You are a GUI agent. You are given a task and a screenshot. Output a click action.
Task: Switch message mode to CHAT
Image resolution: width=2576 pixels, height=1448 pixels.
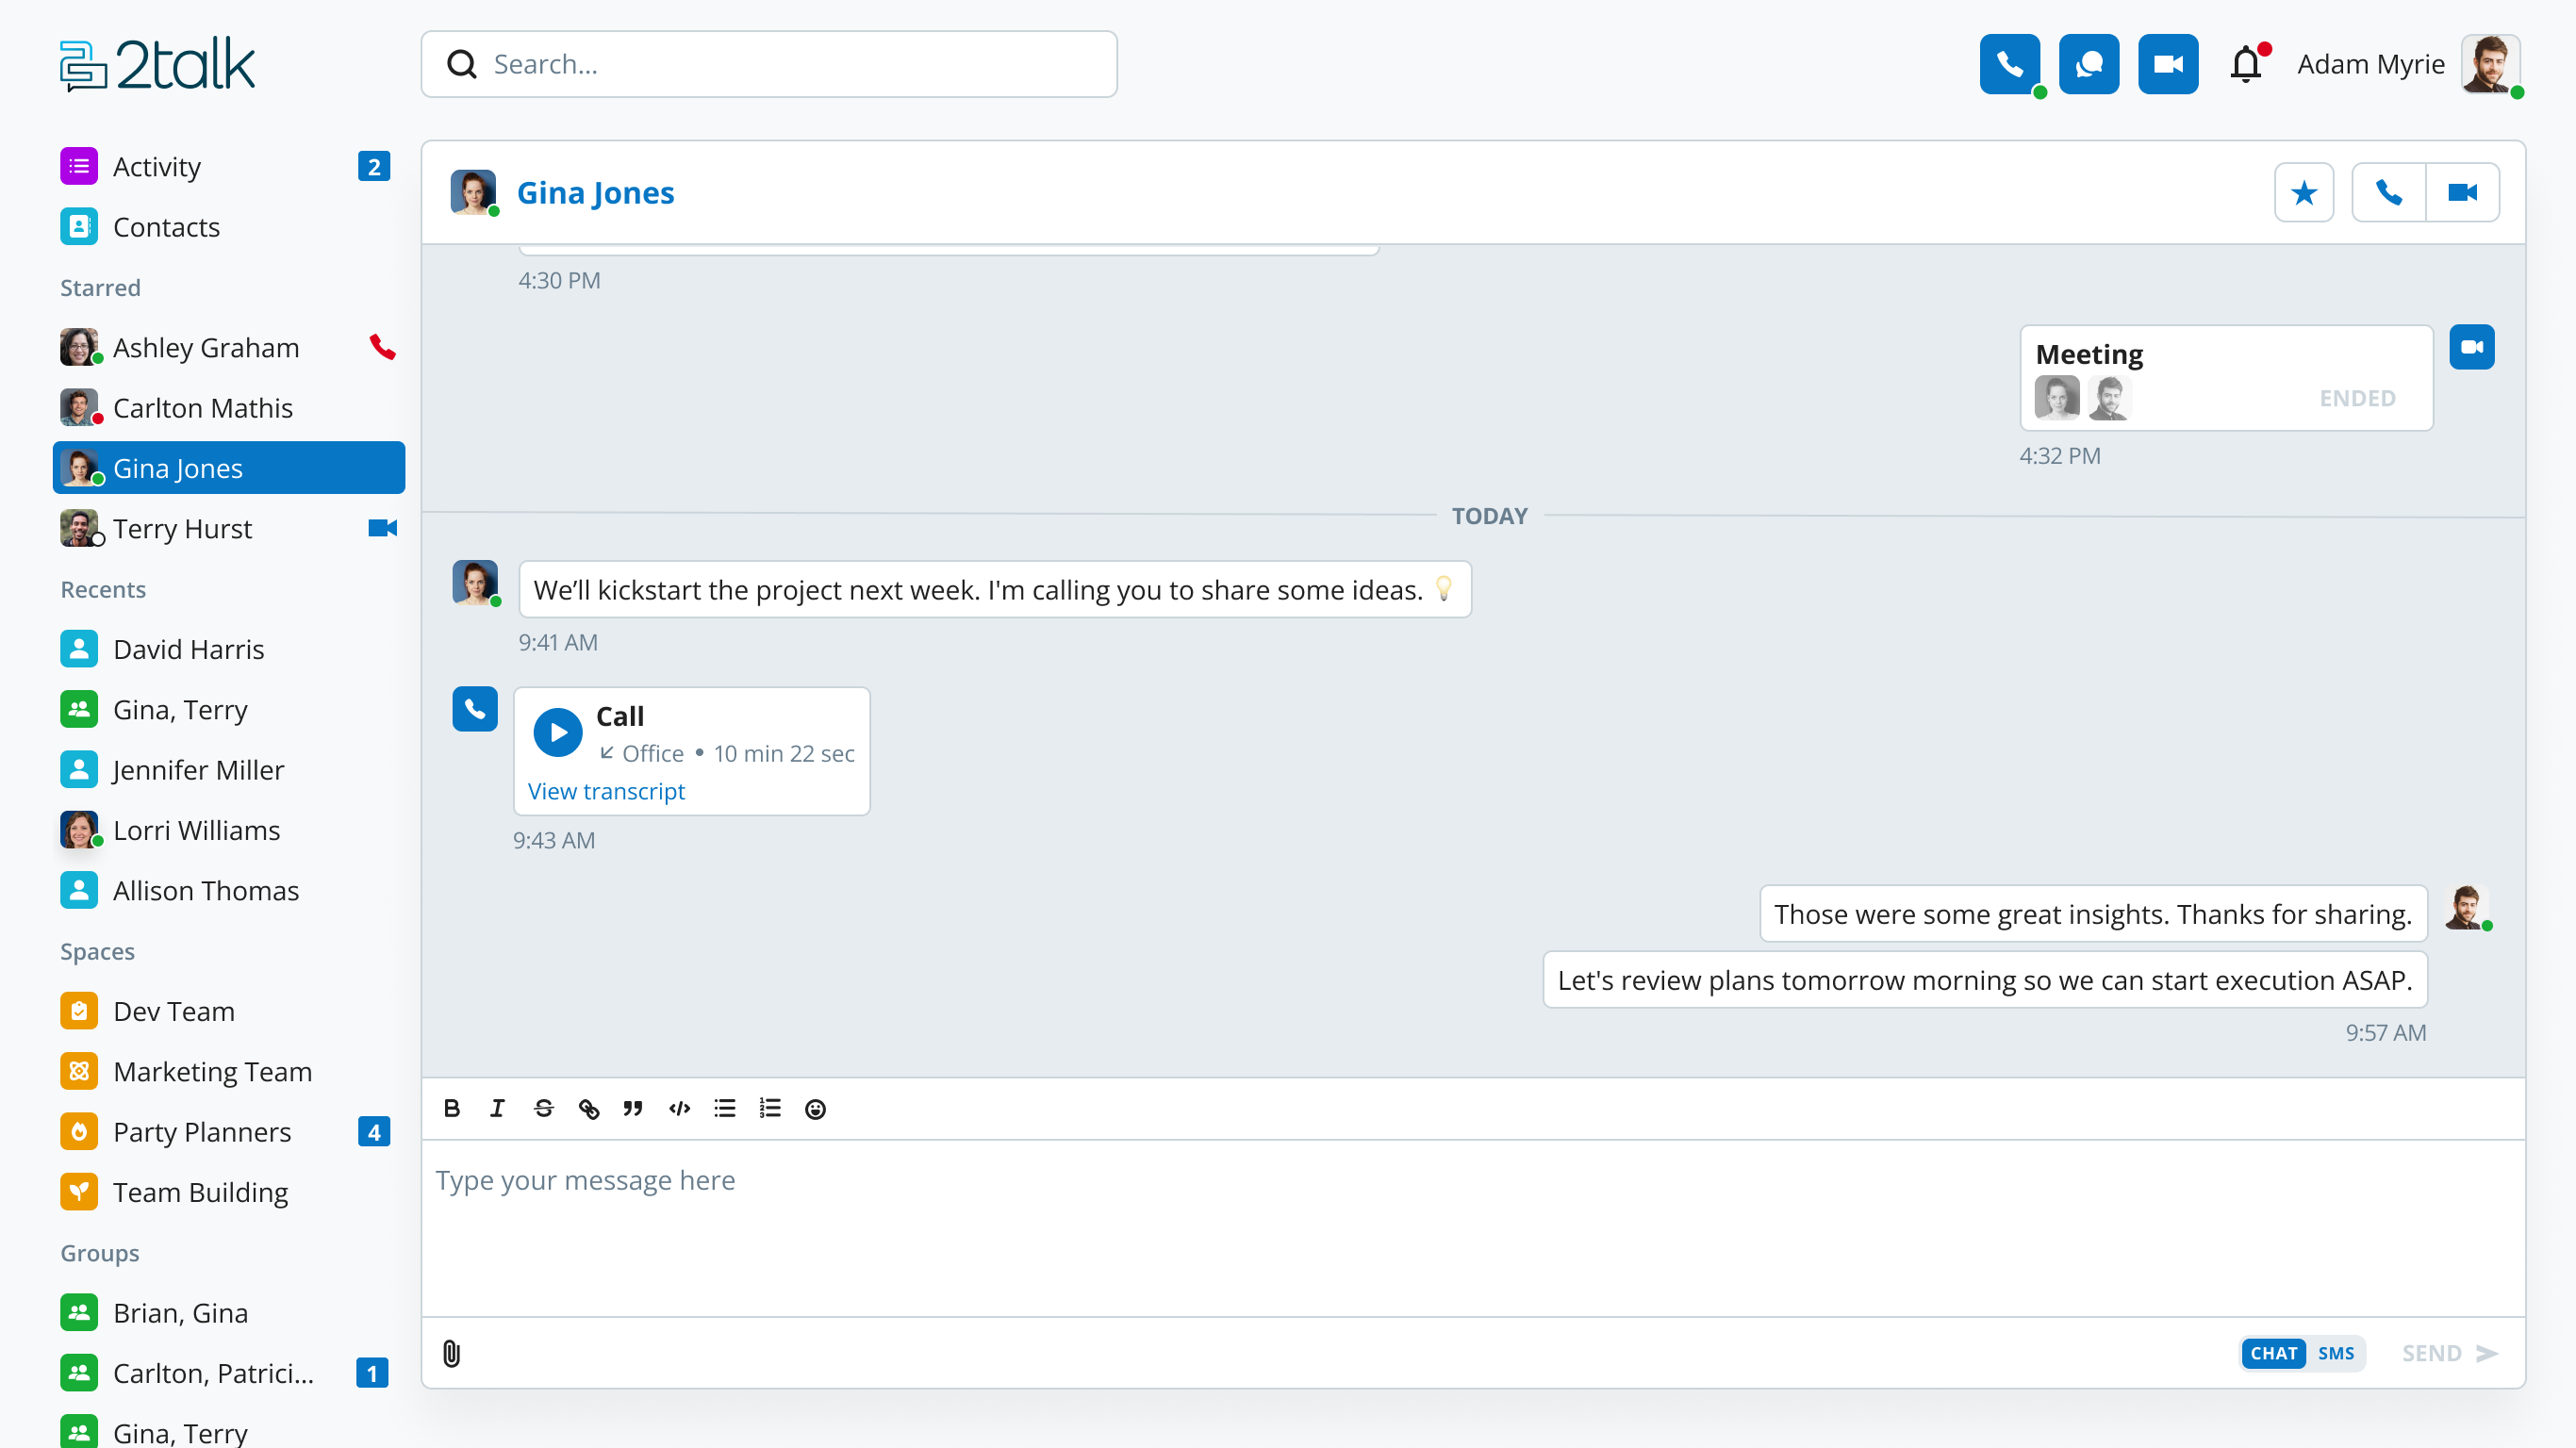click(x=2273, y=1353)
